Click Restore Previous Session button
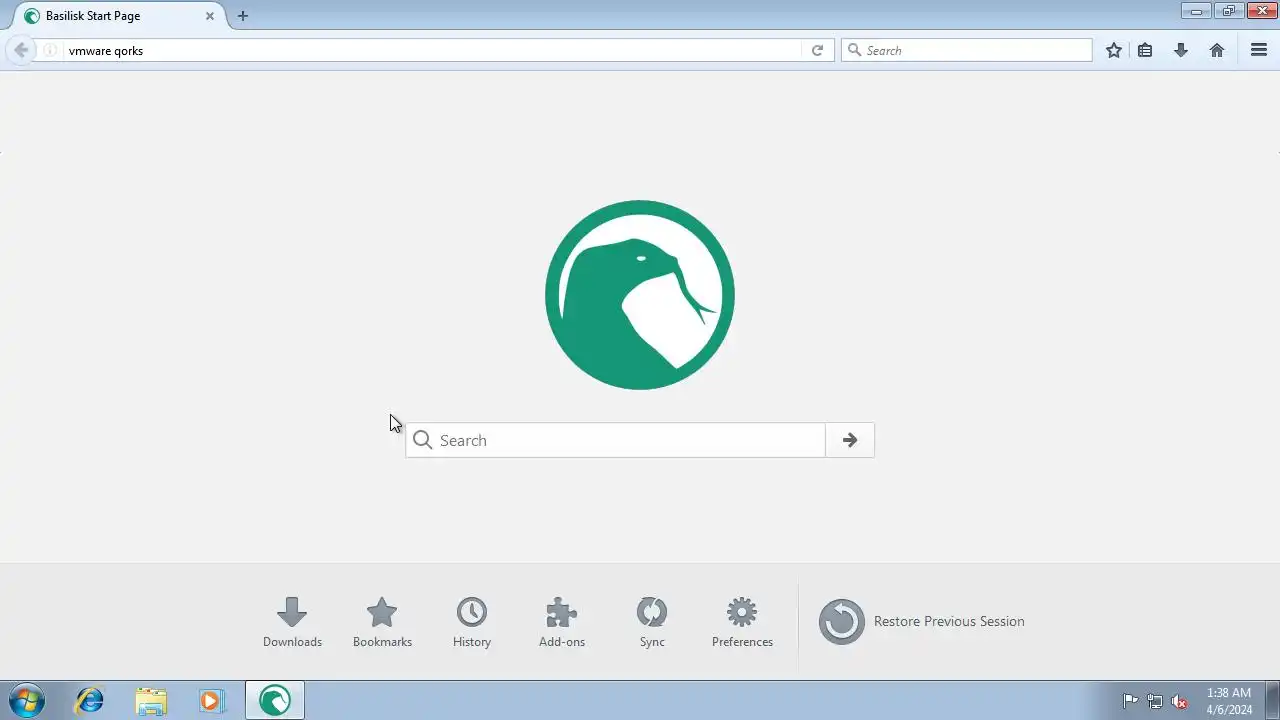 pyautogui.click(x=922, y=621)
